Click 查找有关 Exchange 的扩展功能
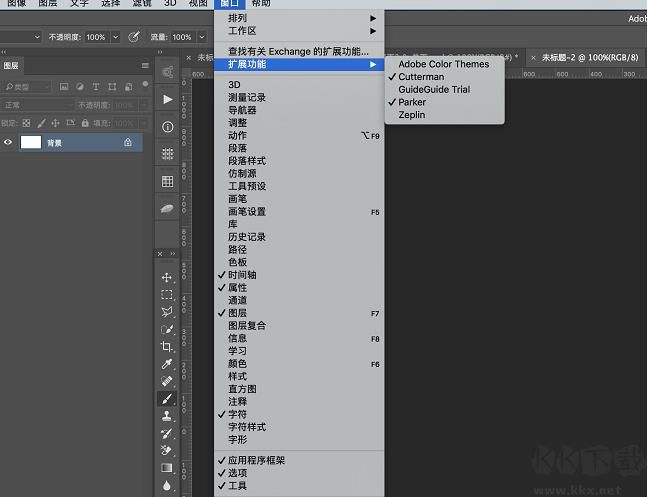This screenshot has height=497, width=648. point(299,52)
